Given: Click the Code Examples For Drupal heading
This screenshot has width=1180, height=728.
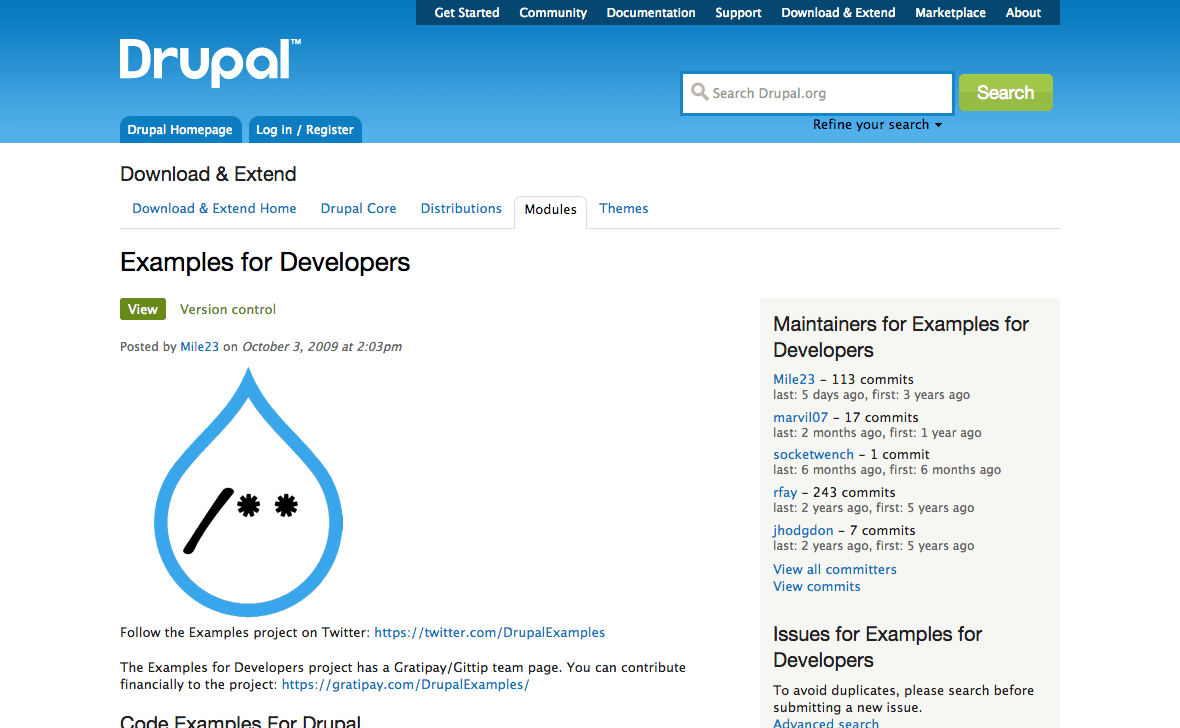Looking at the screenshot, I should [x=241, y=721].
